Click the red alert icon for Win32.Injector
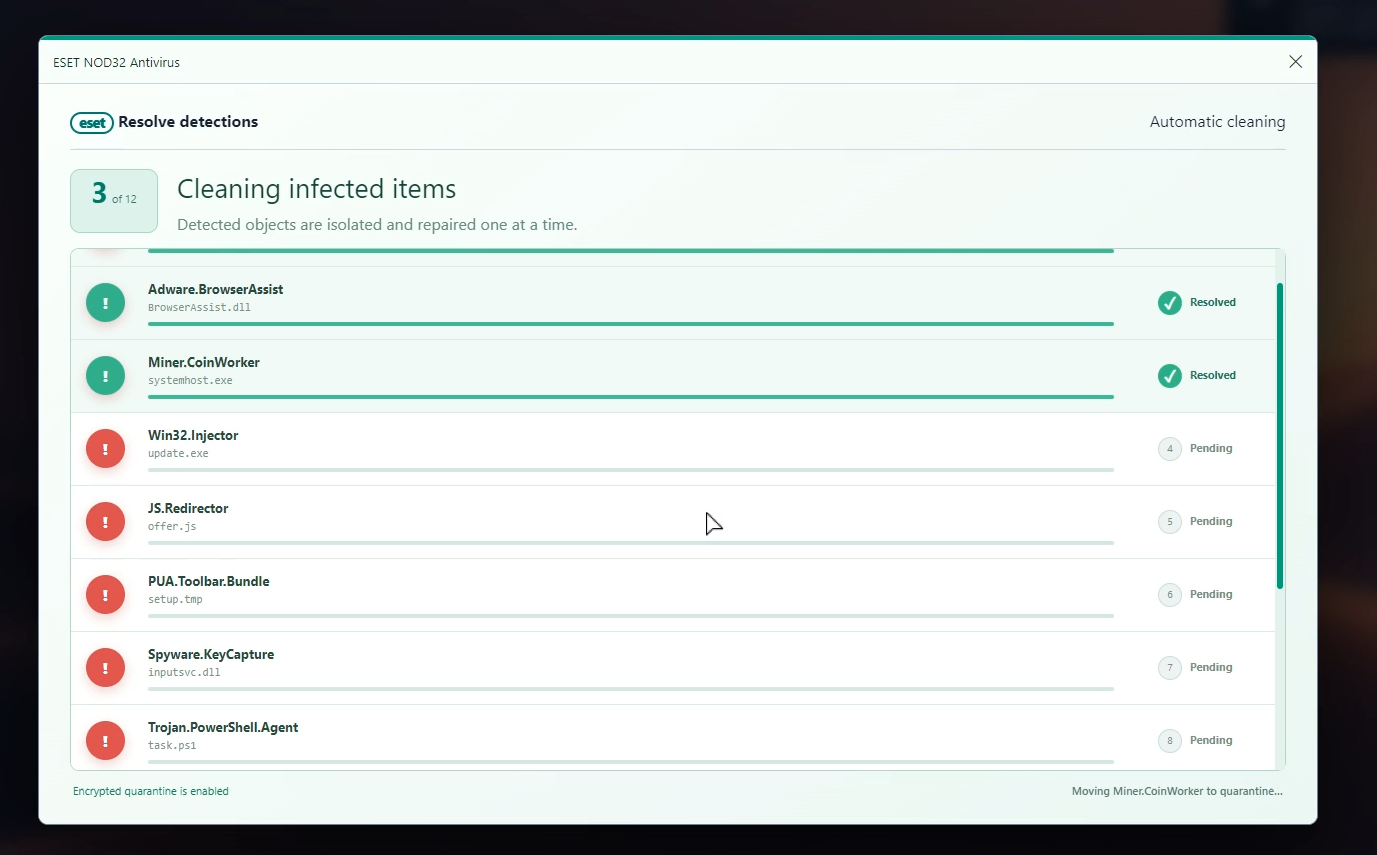 (106, 449)
